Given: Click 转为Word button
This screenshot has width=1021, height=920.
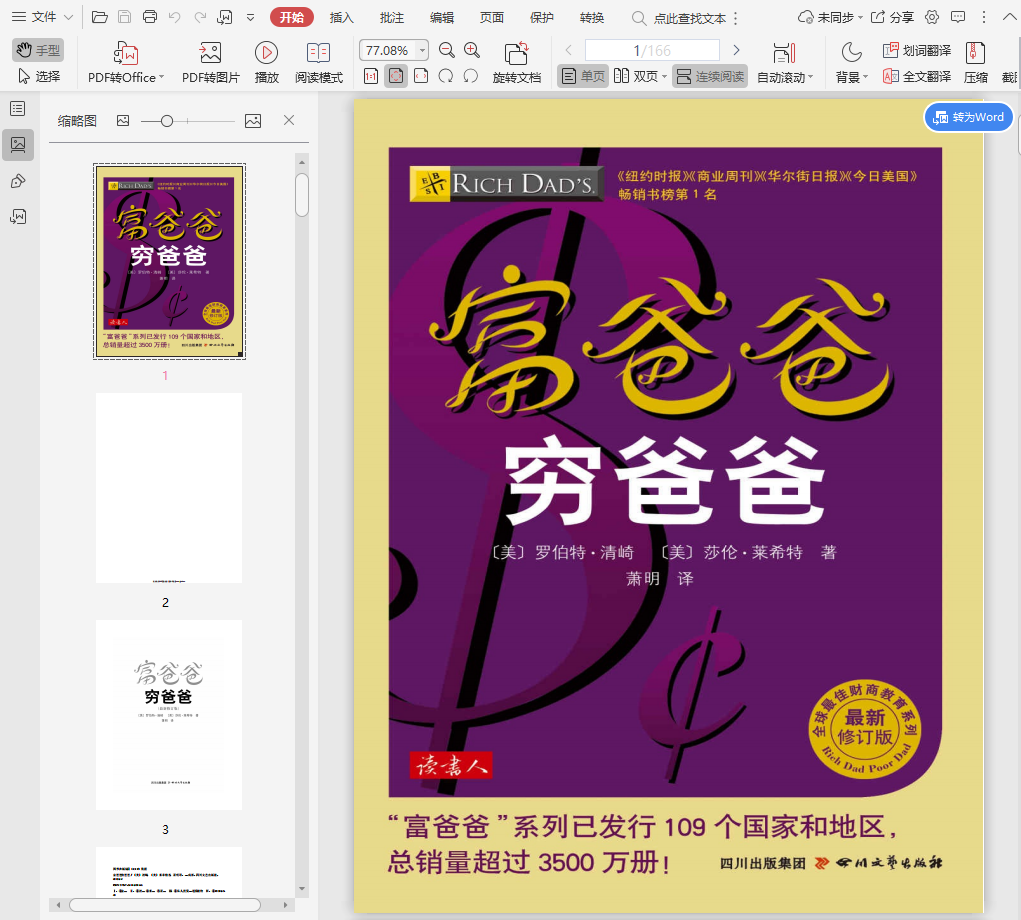Looking at the screenshot, I should [969, 117].
